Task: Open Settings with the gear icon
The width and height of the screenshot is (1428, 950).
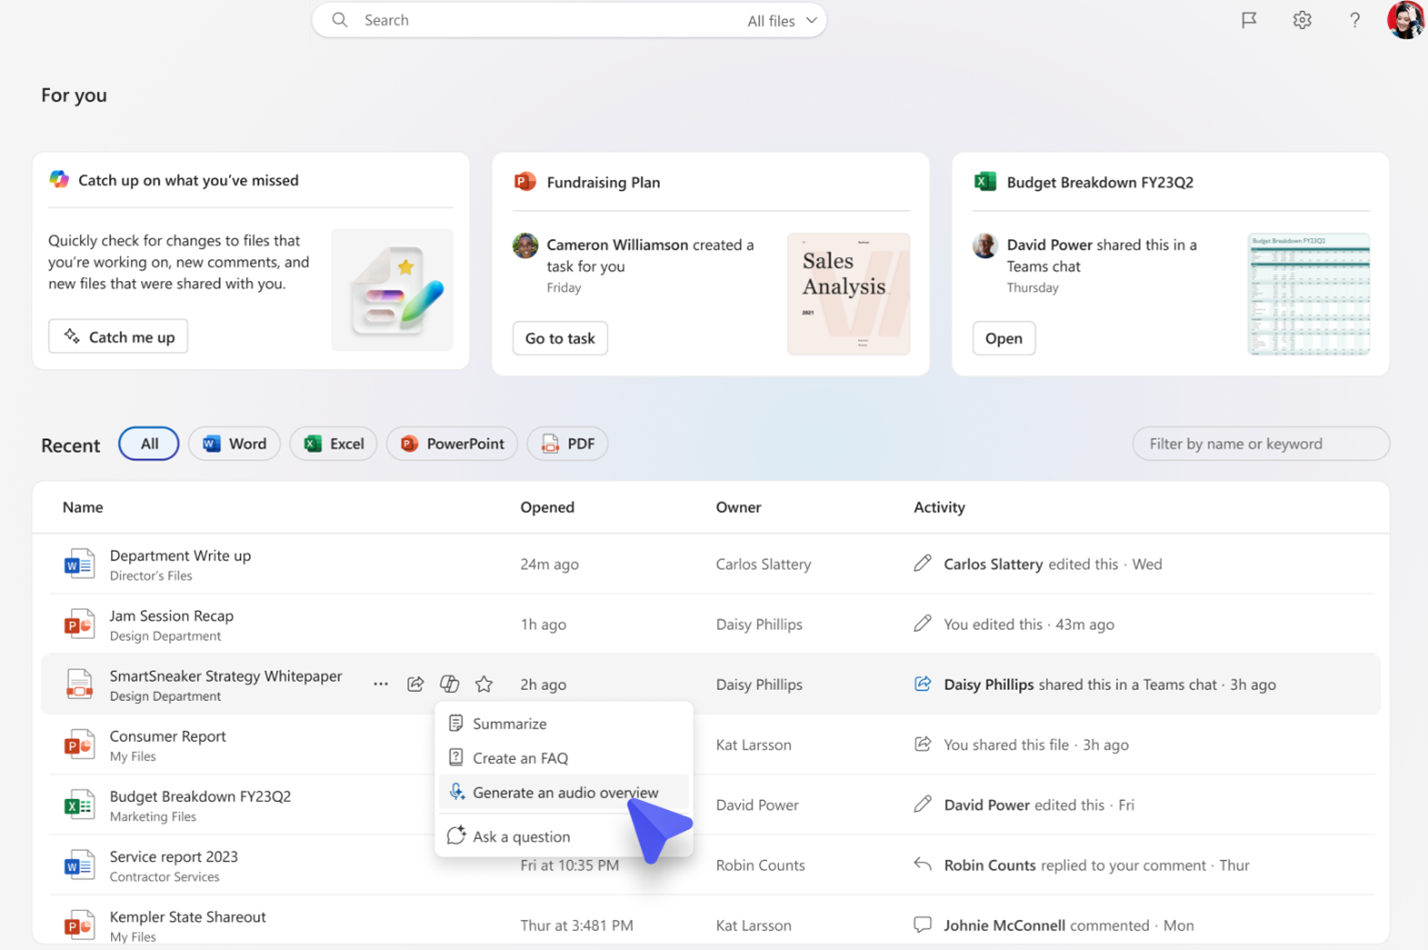Action: (x=1302, y=19)
